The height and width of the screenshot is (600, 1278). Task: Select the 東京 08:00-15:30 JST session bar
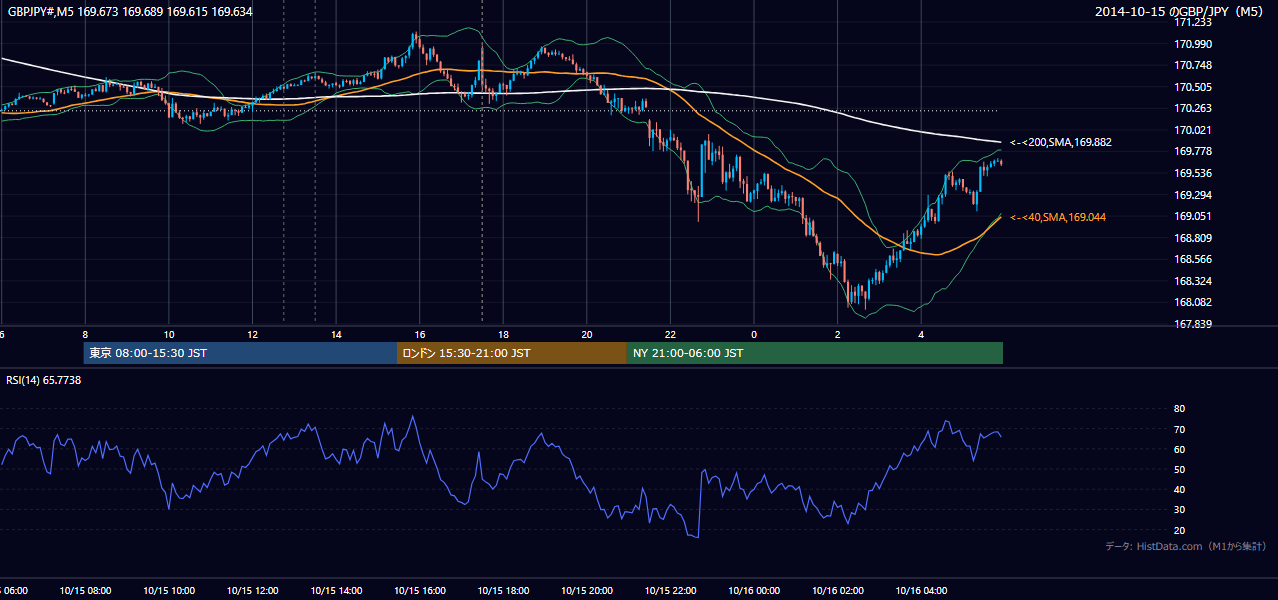(x=240, y=353)
